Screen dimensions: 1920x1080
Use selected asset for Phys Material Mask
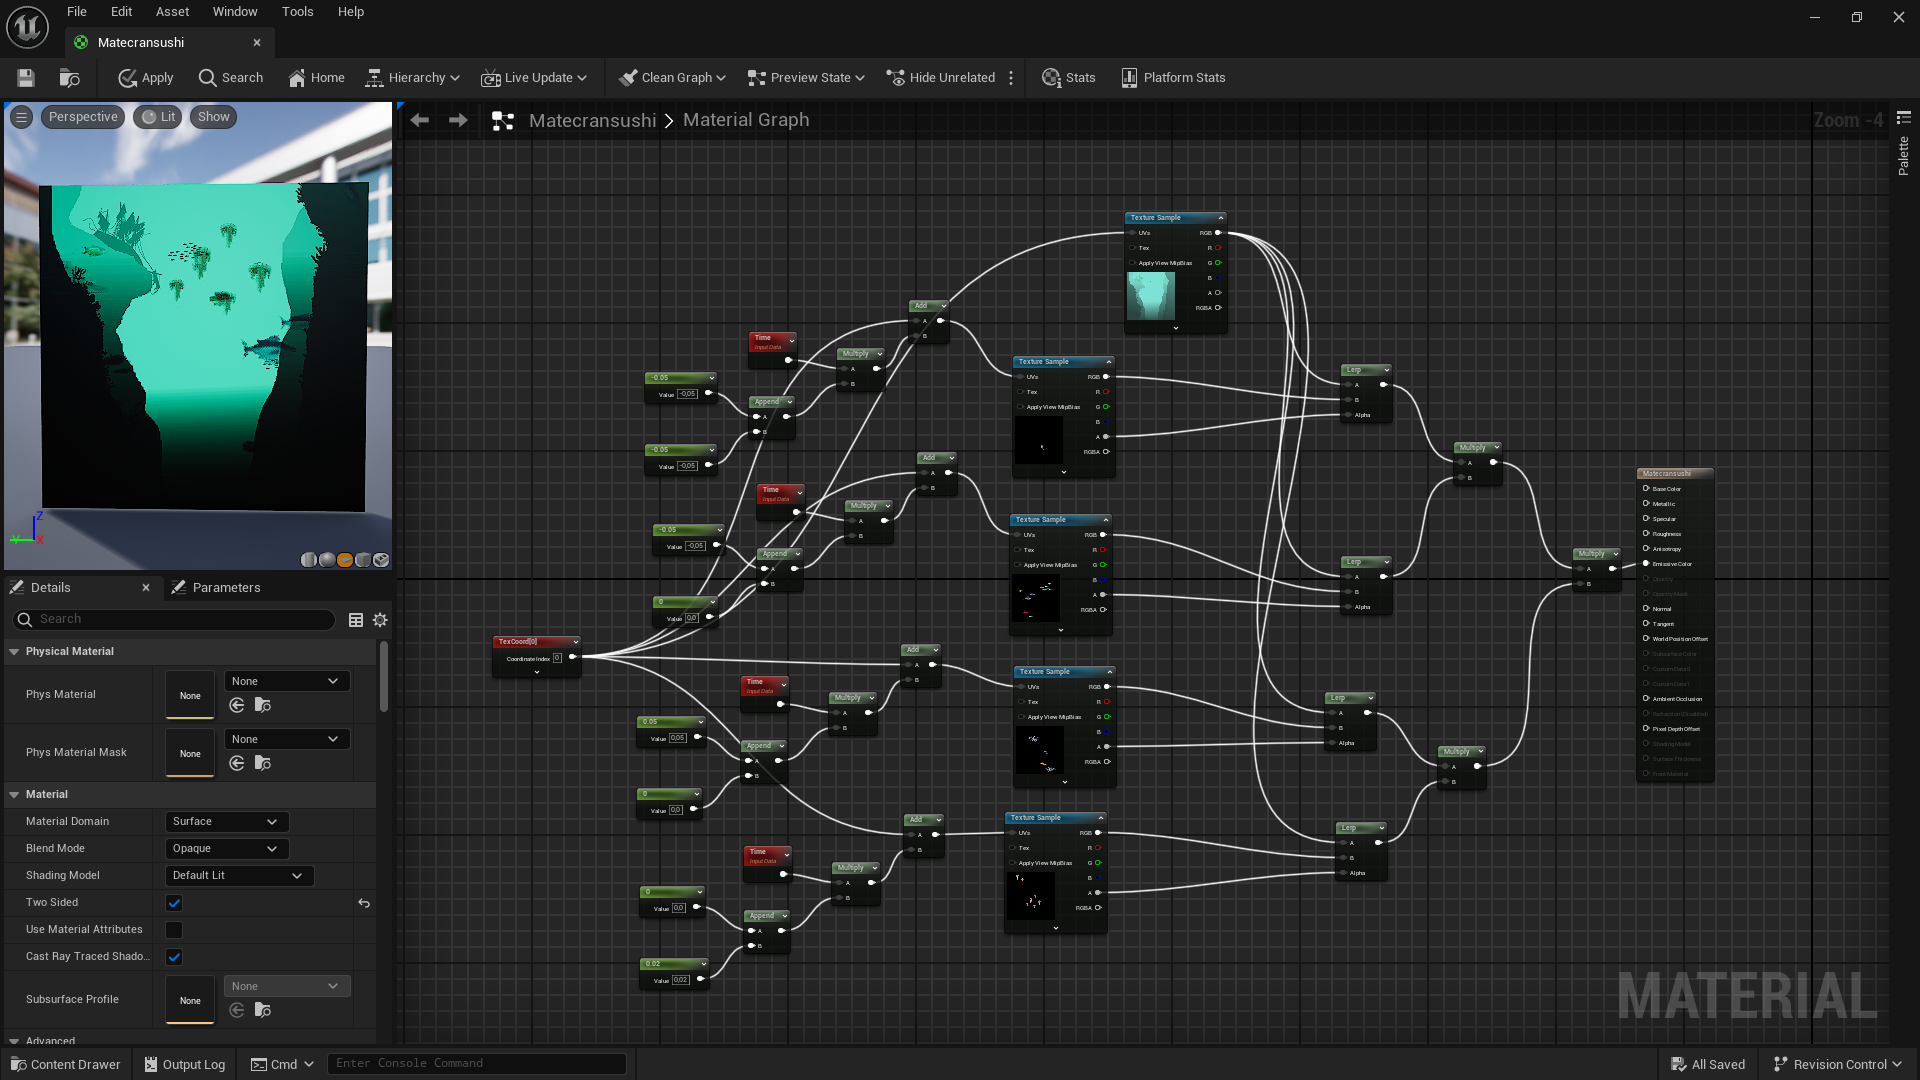(237, 764)
